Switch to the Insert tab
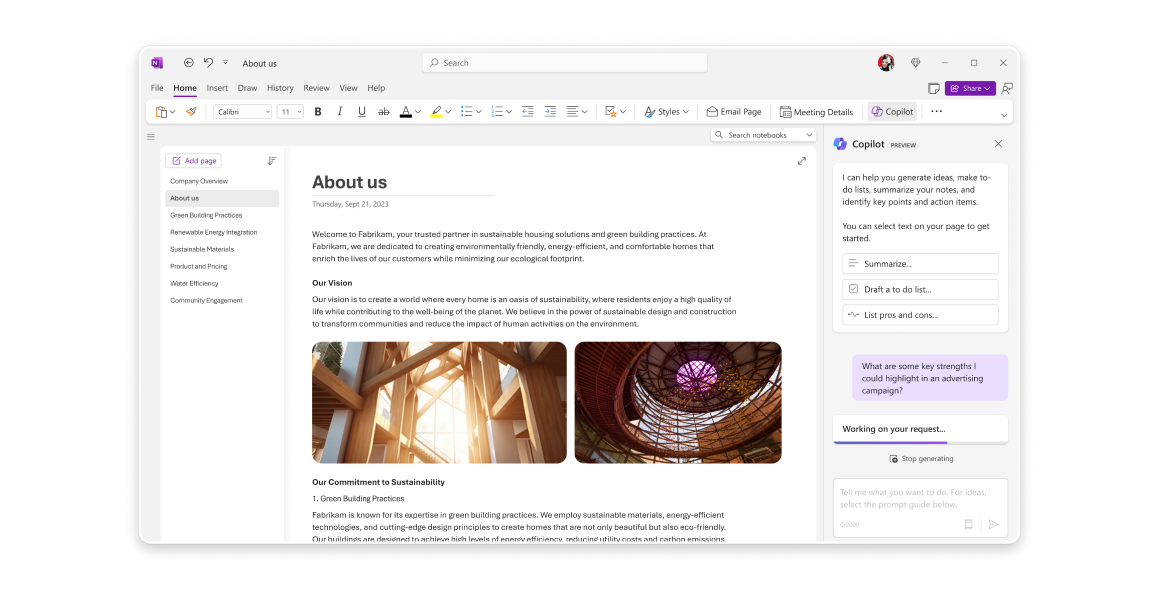 217,88
